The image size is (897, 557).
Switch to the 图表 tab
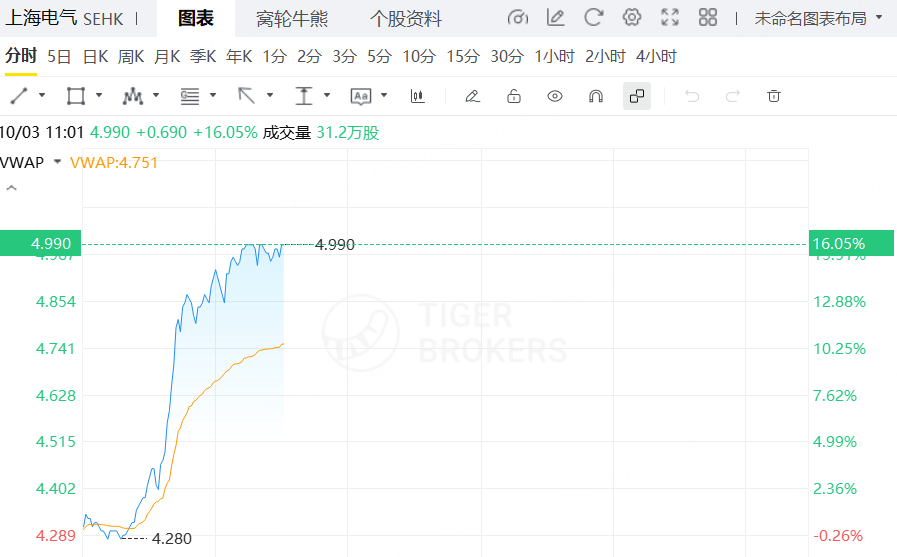196,18
